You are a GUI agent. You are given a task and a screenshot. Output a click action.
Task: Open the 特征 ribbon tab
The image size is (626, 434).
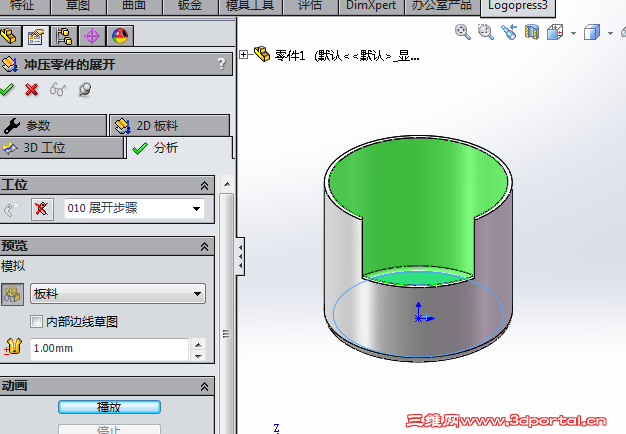(x=23, y=6)
